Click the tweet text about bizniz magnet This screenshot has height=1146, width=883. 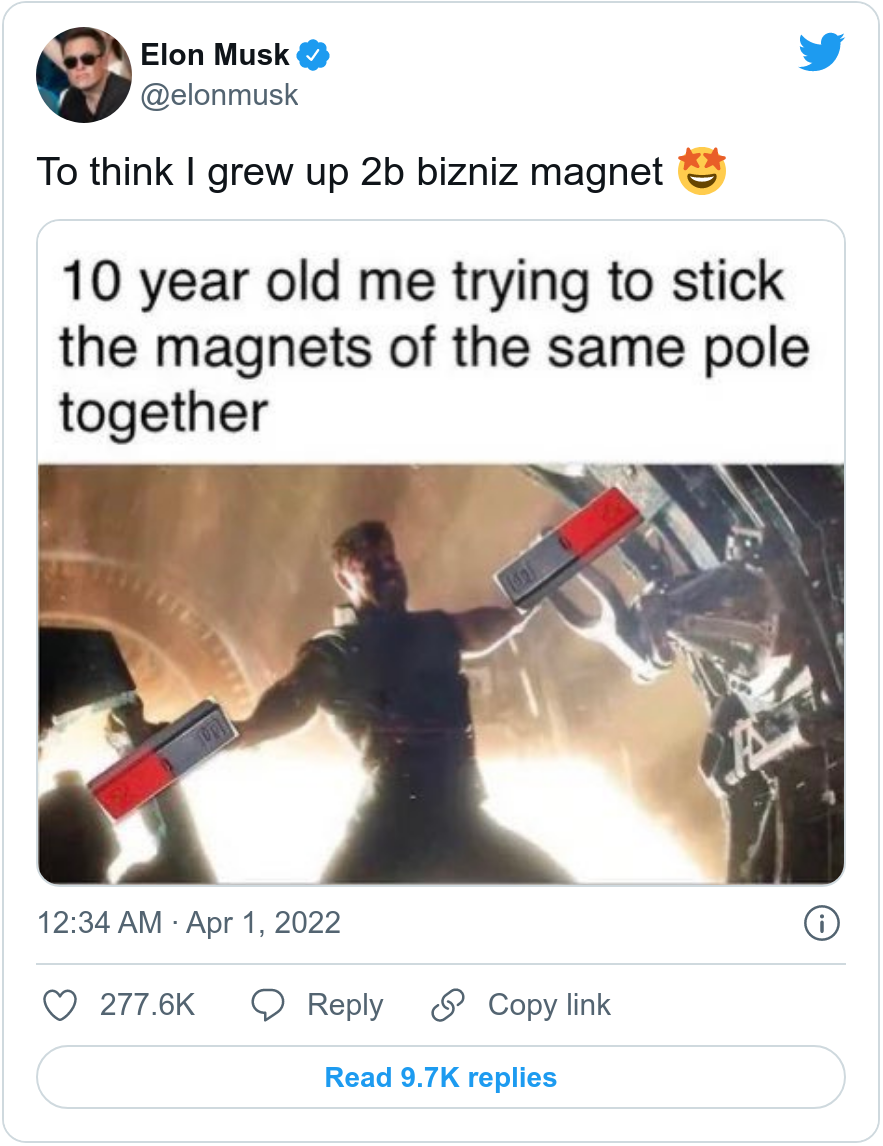[349, 173]
